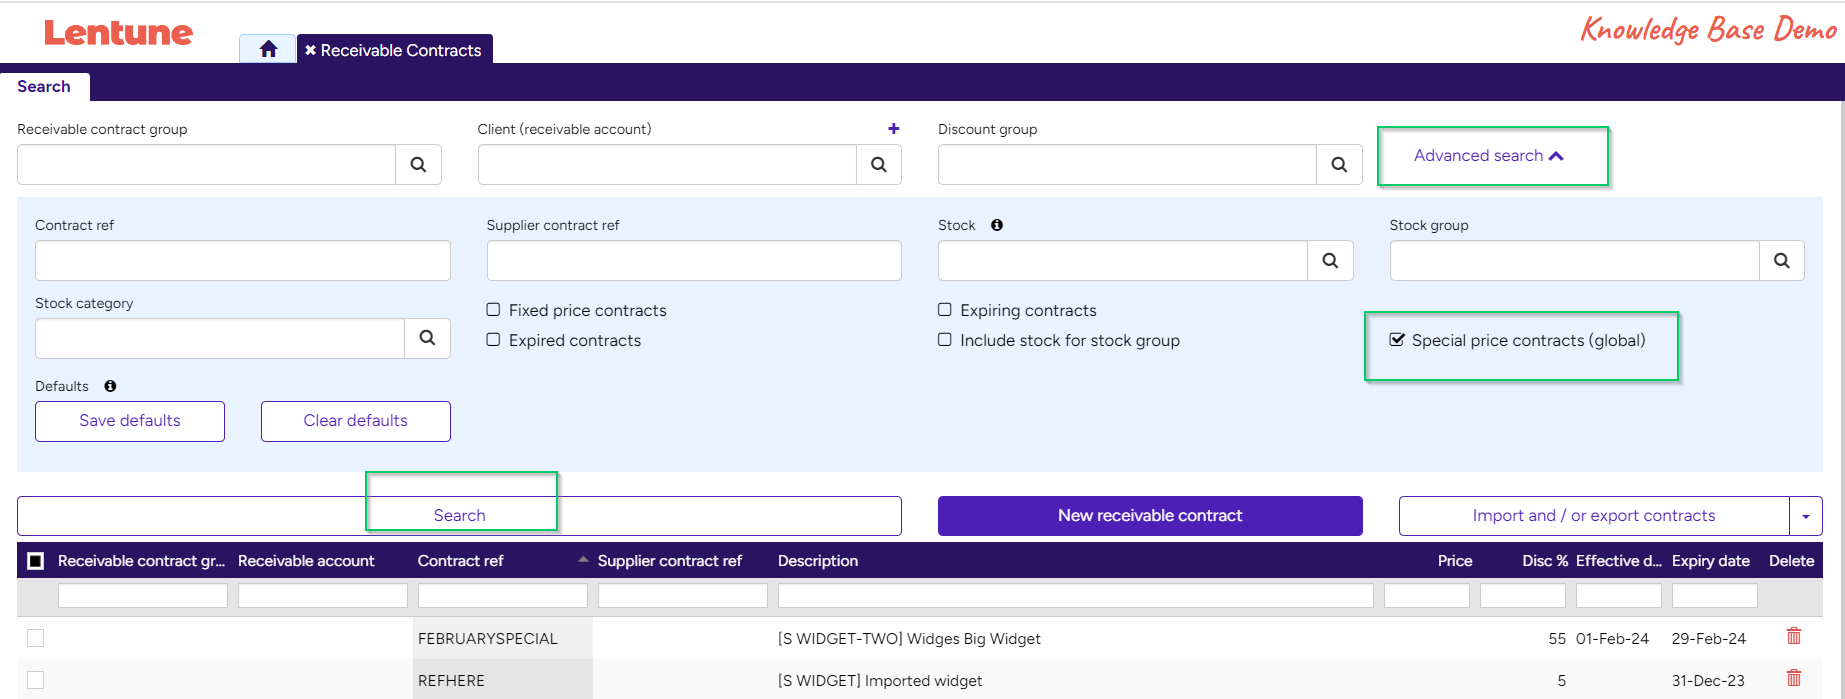Click '[S WIDGET-TWO] Widges Big Widget' description
The height and width of the screenshot is (699, 1845).
tap(909, 639)
